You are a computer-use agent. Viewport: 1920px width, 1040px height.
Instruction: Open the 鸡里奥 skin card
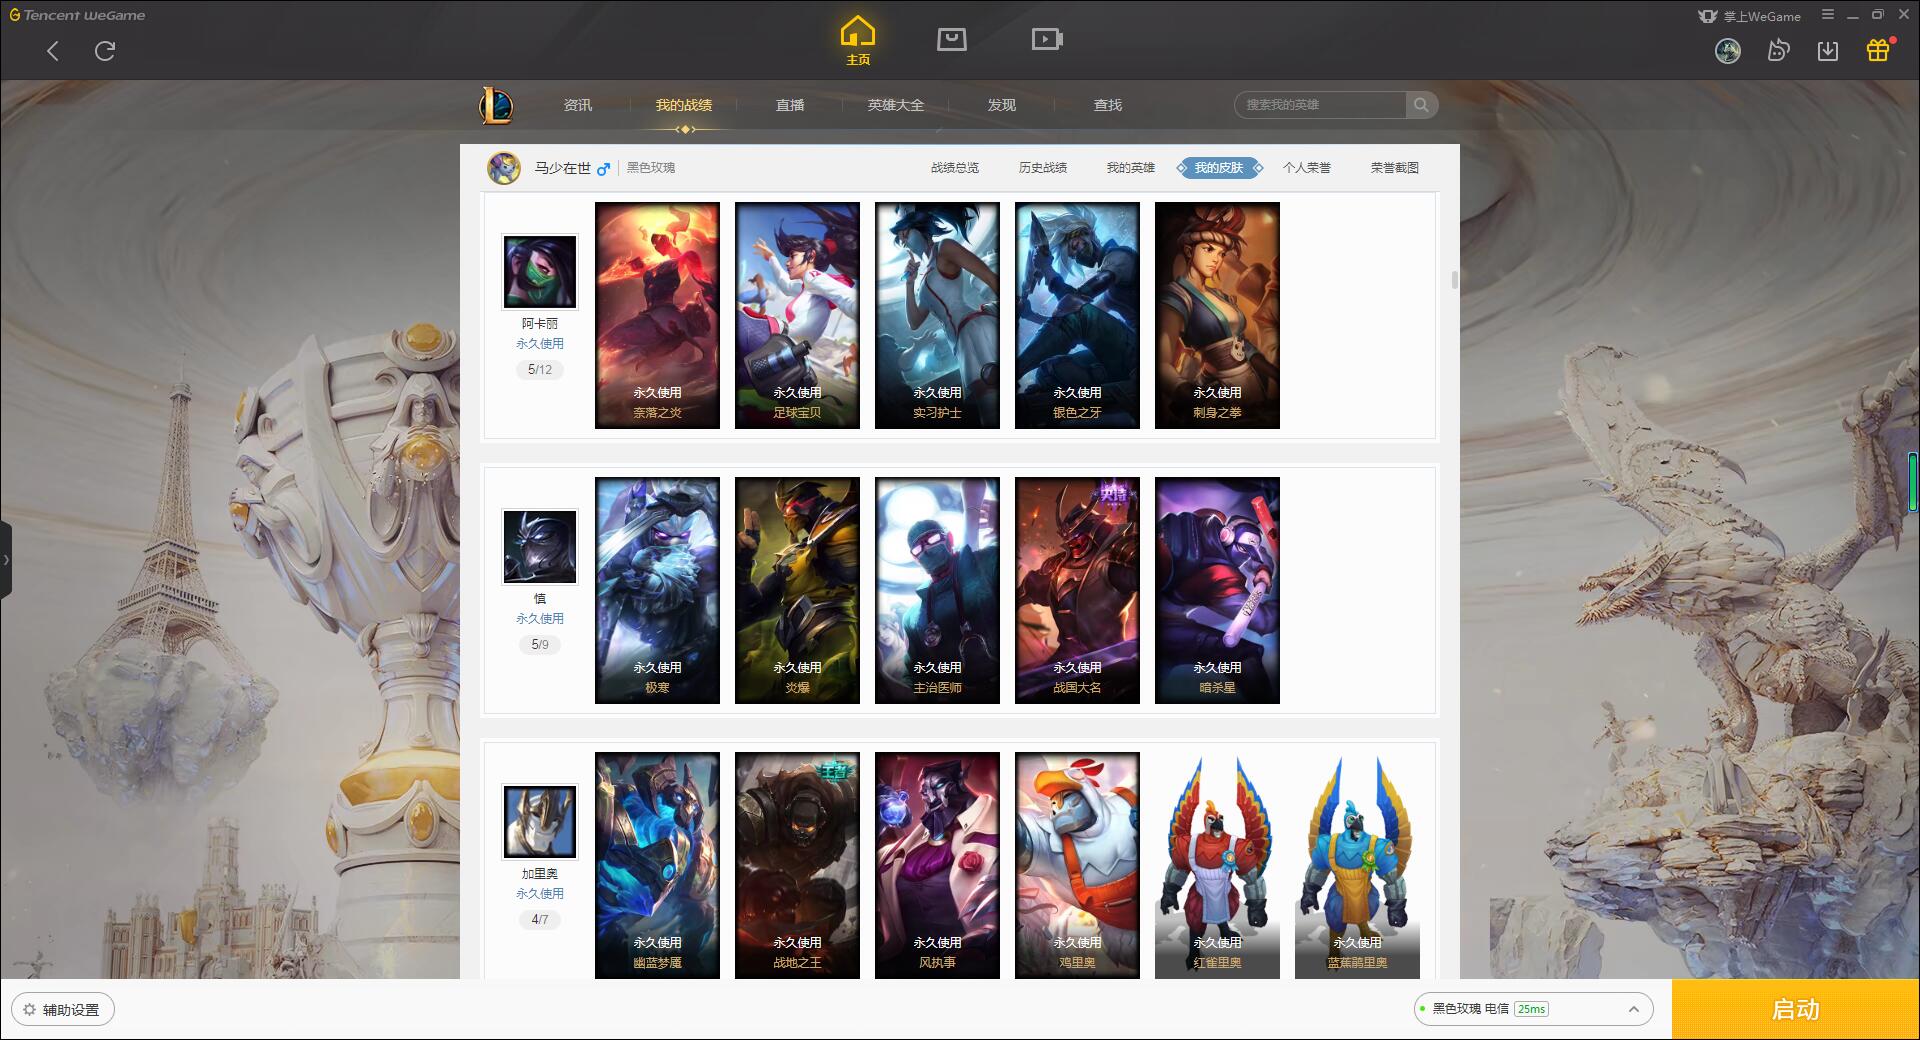point(1077,865)
